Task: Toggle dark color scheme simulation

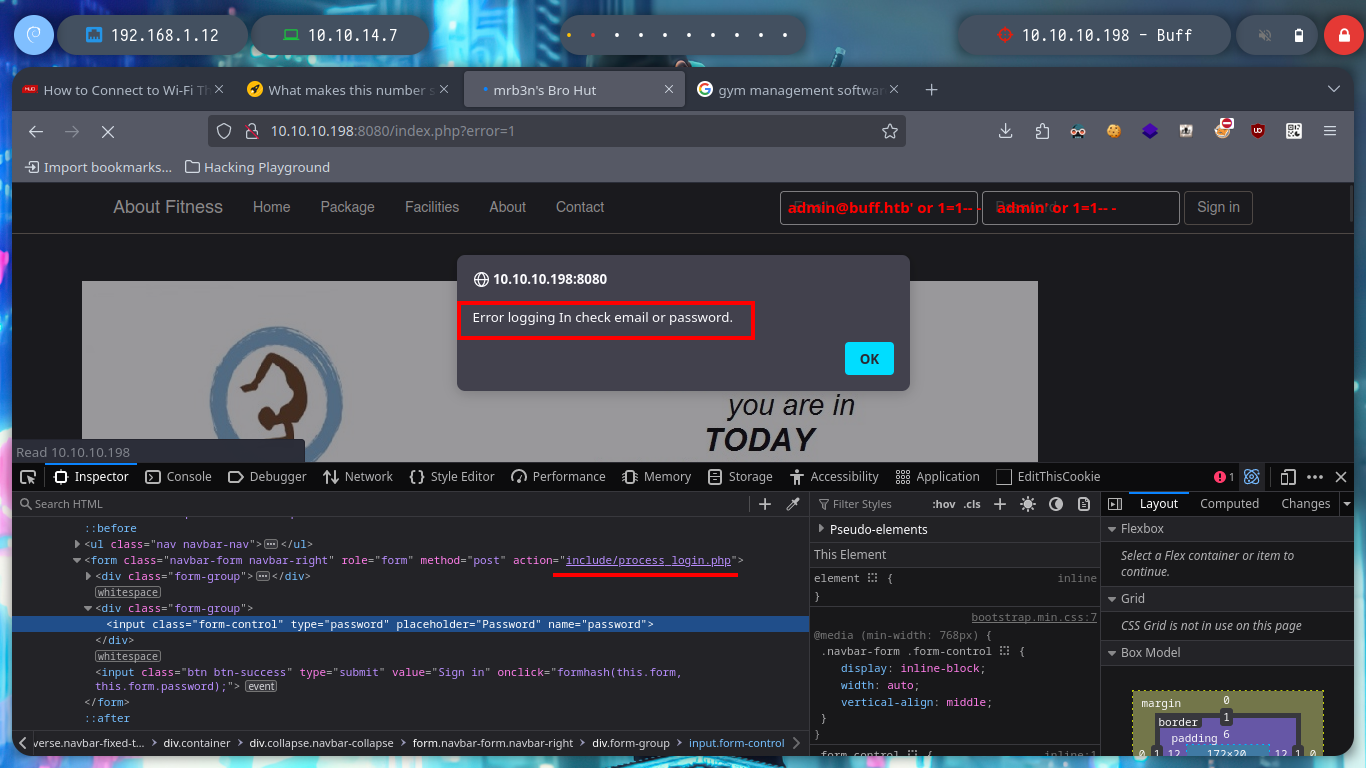Action: tap(1056, 504)
